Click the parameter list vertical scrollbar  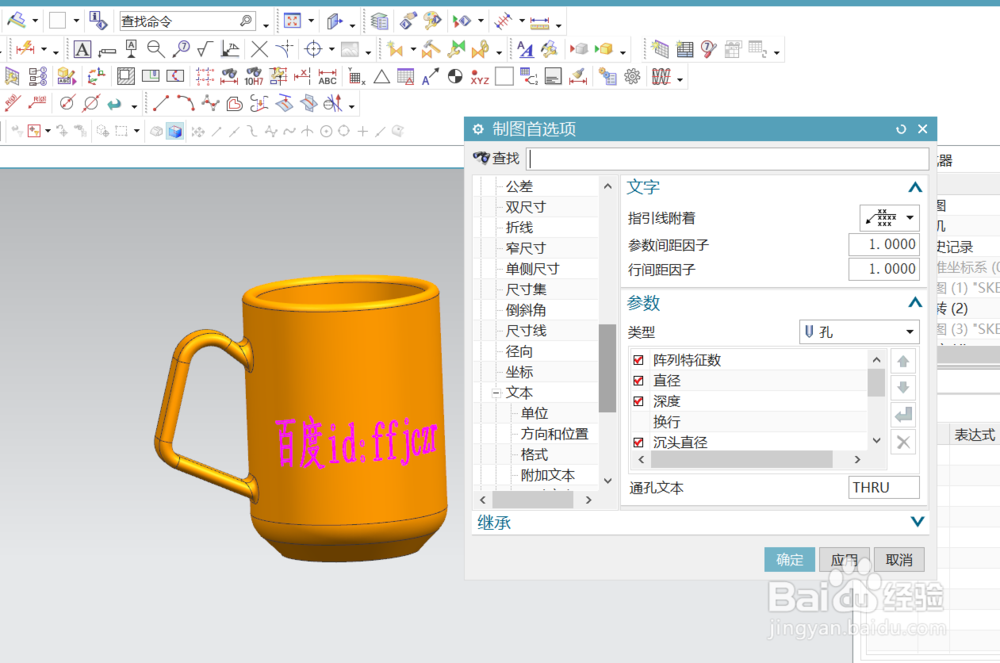[876, 382]
